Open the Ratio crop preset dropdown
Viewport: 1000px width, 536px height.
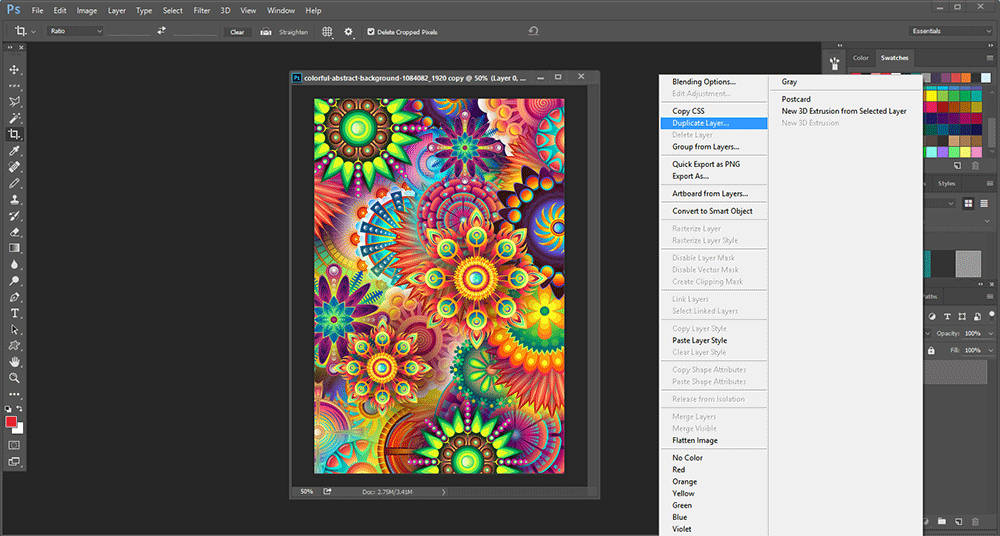[75, 31]
